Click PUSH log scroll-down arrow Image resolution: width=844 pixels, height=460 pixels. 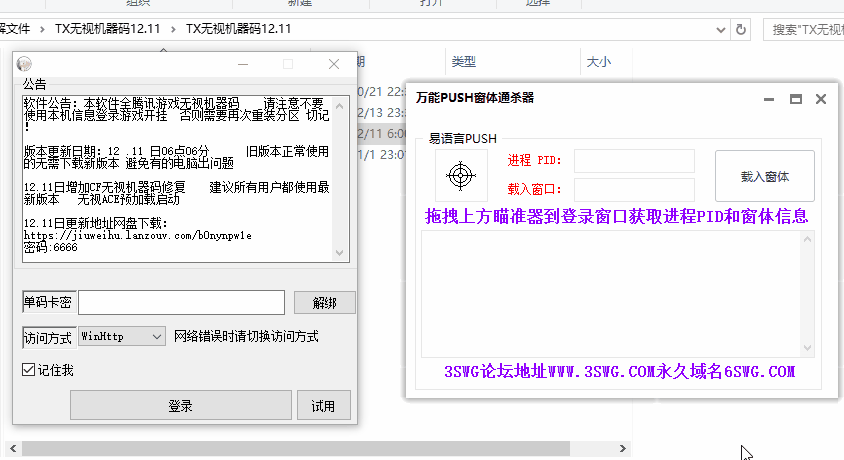[807, 348]
